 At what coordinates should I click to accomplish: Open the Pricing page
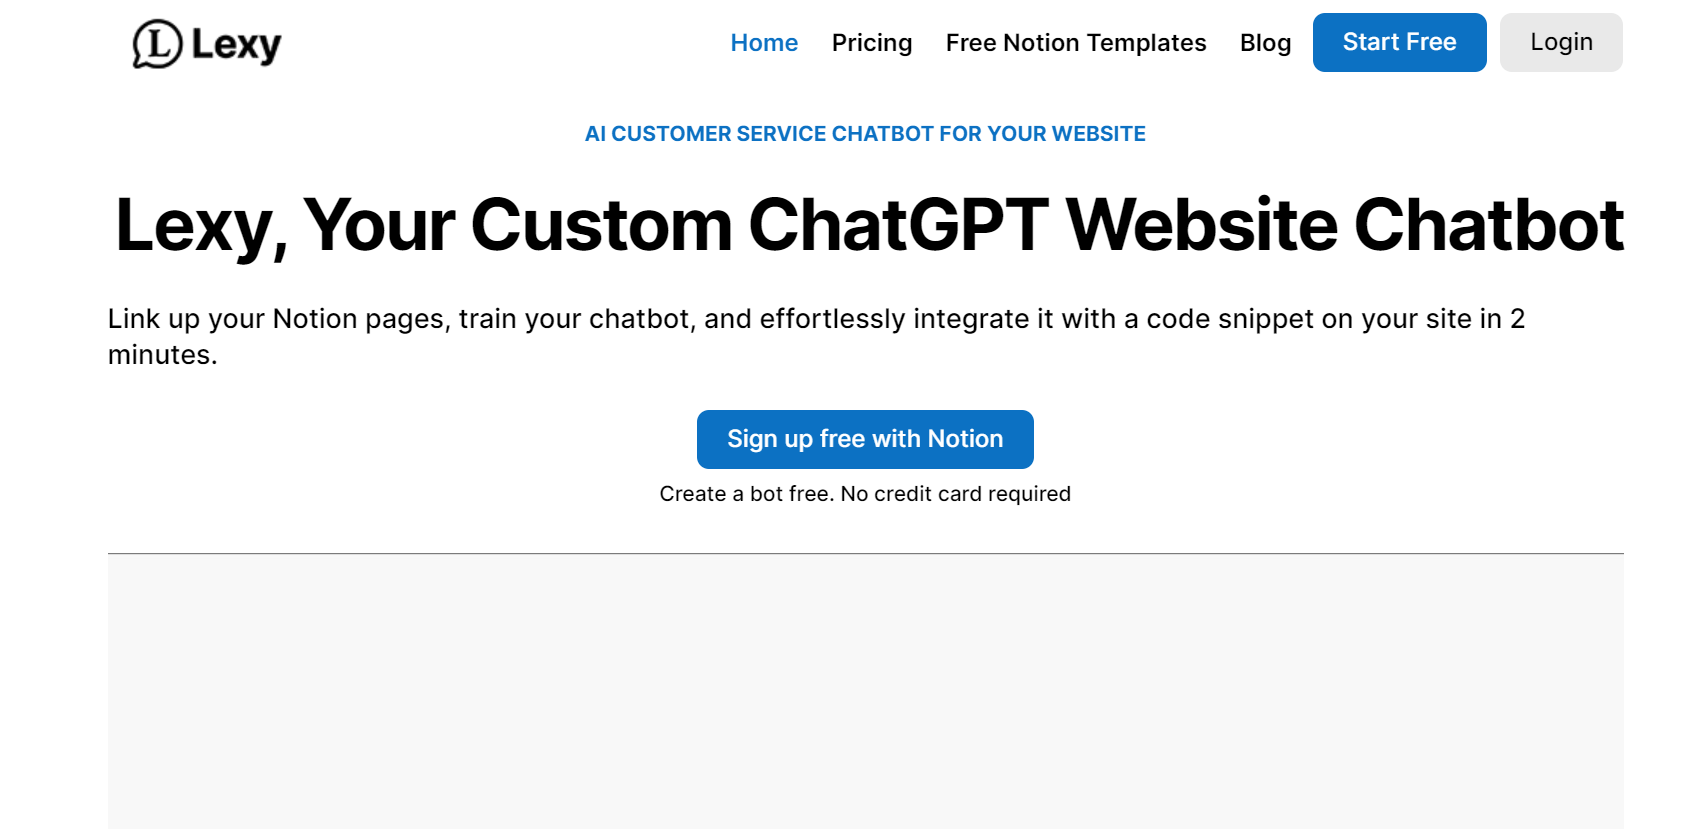(x=871, y=43)
